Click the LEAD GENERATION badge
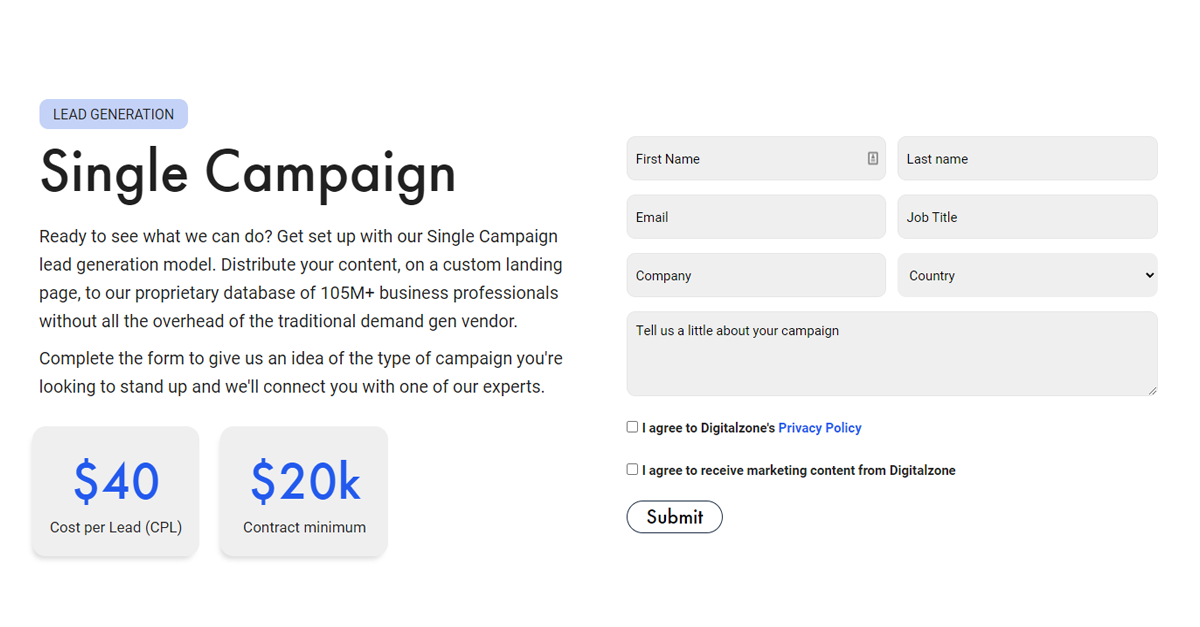Image resolution: width=1200 pixels, height=627 pixels. coord(113,113)
